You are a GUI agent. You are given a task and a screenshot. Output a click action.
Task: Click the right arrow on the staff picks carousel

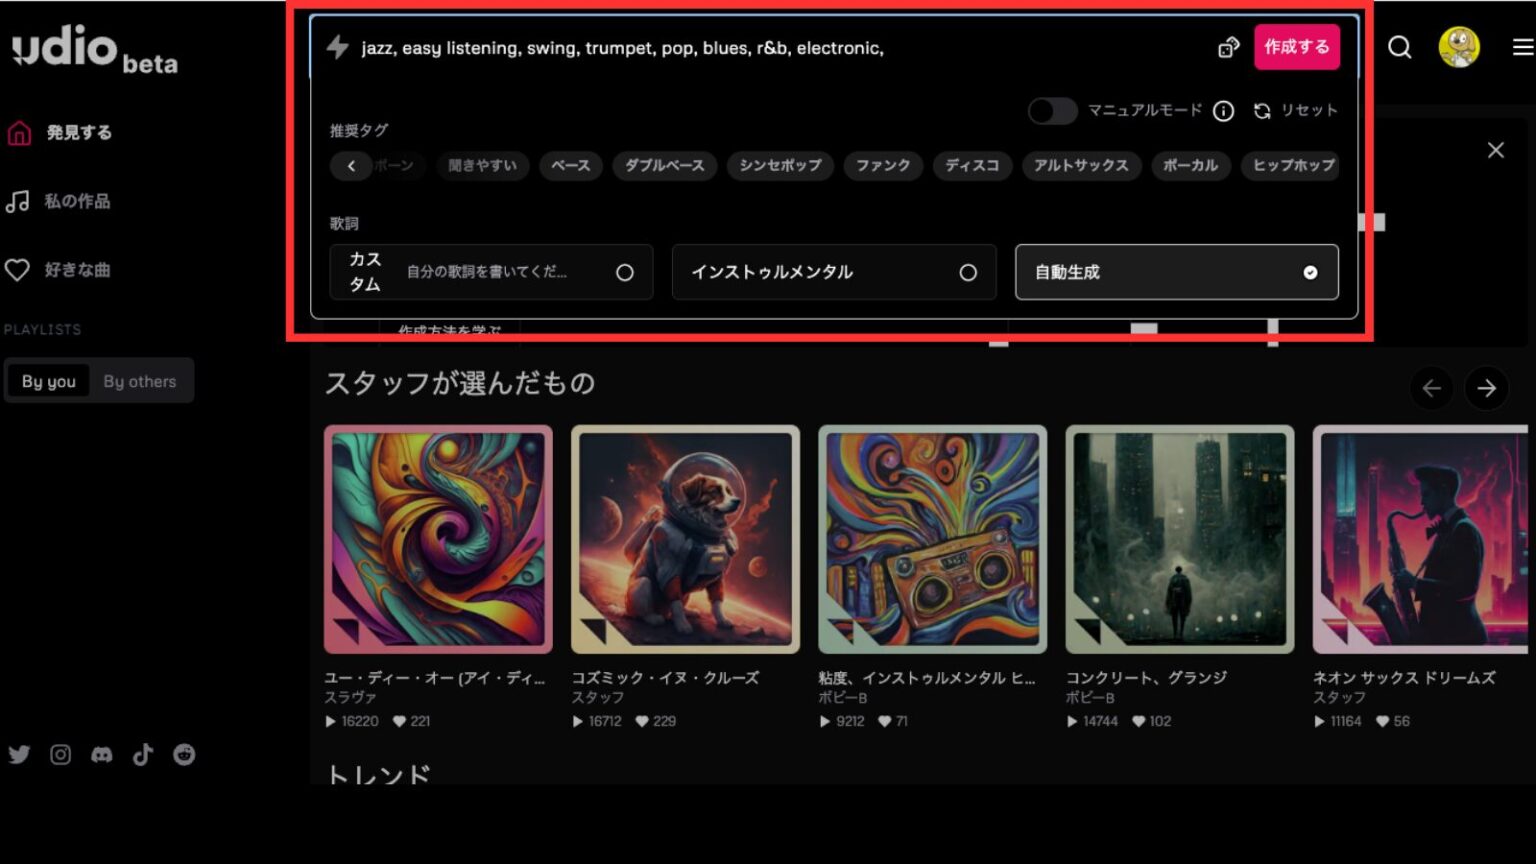1487,389
